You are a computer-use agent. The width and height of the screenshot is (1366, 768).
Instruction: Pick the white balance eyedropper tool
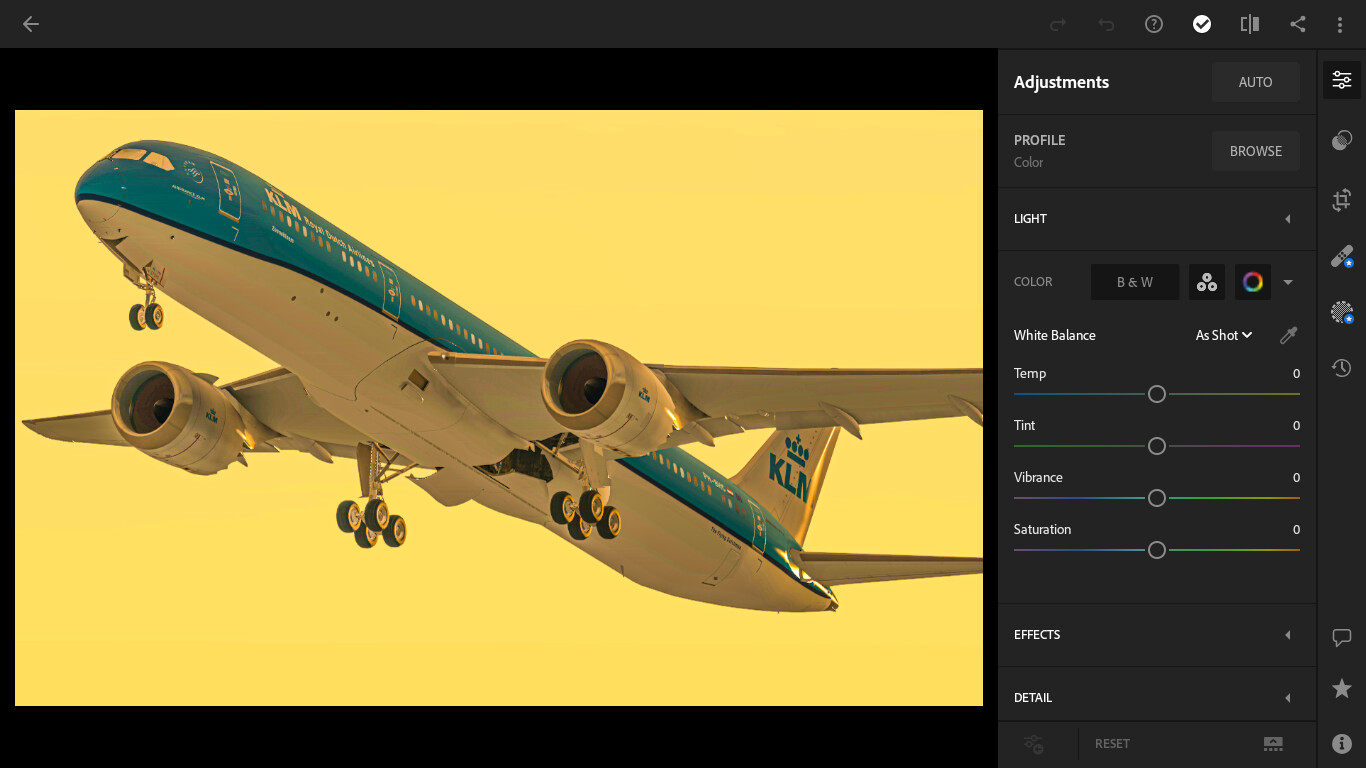tap(1289, 335)
